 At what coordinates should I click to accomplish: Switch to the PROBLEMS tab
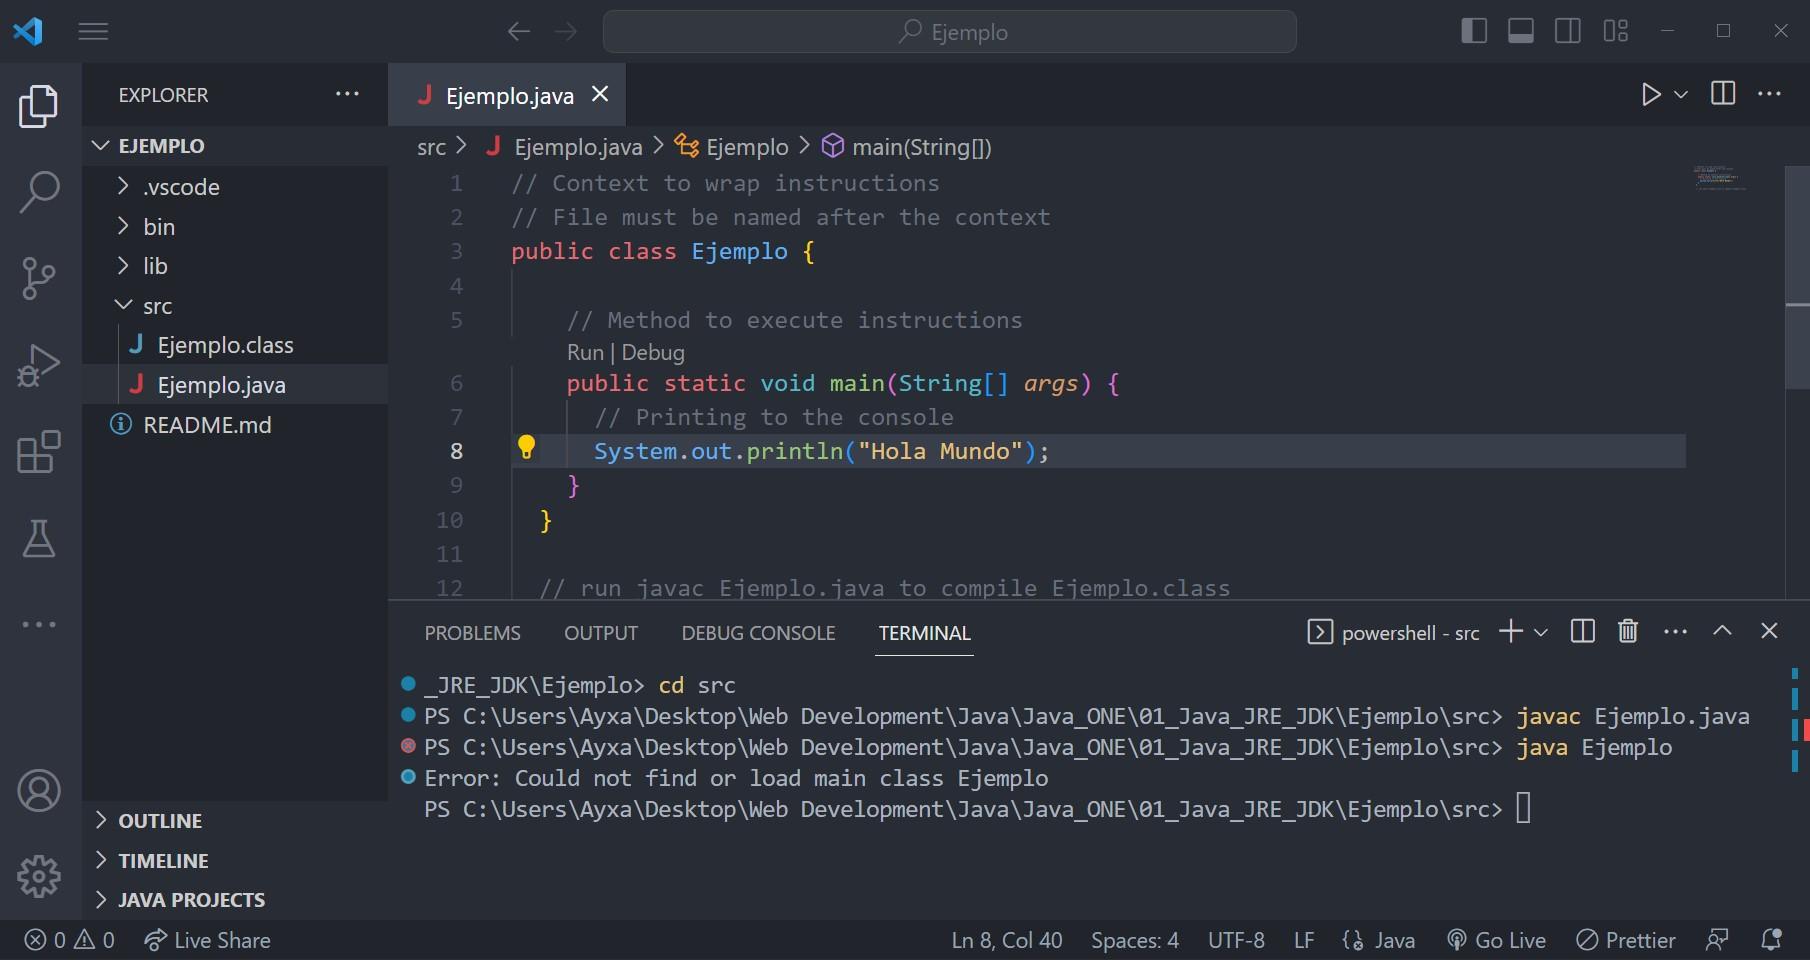[x=472, y=633]
